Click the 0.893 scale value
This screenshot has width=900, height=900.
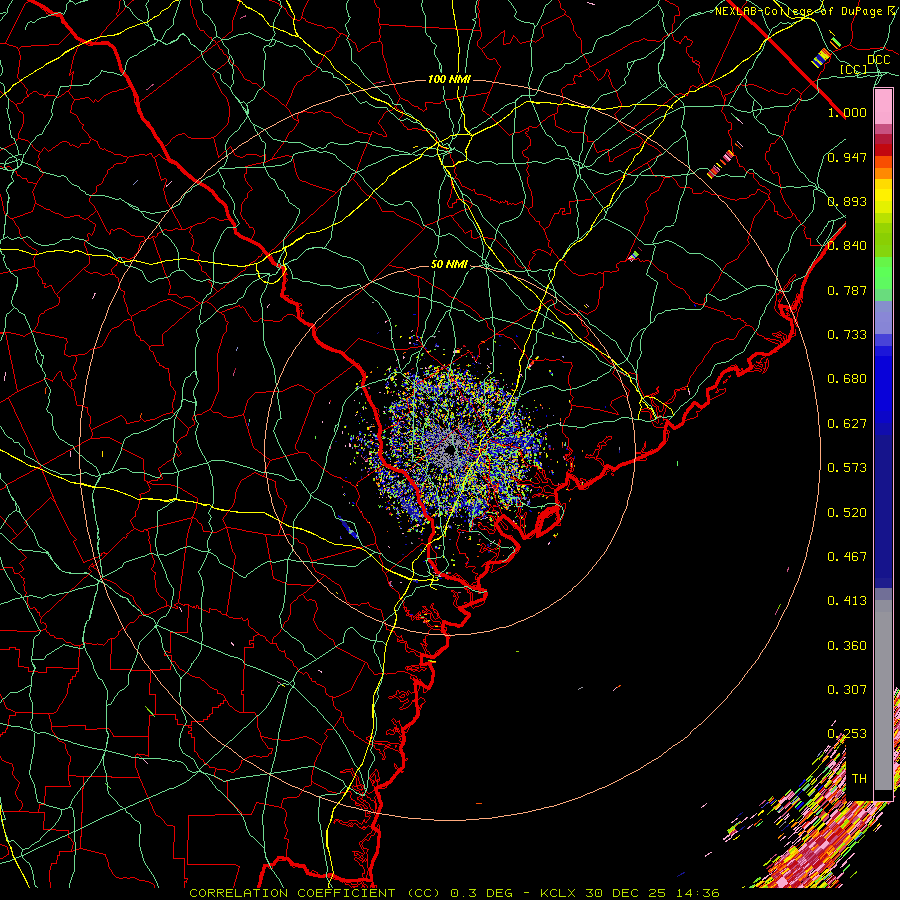point(847,201)
